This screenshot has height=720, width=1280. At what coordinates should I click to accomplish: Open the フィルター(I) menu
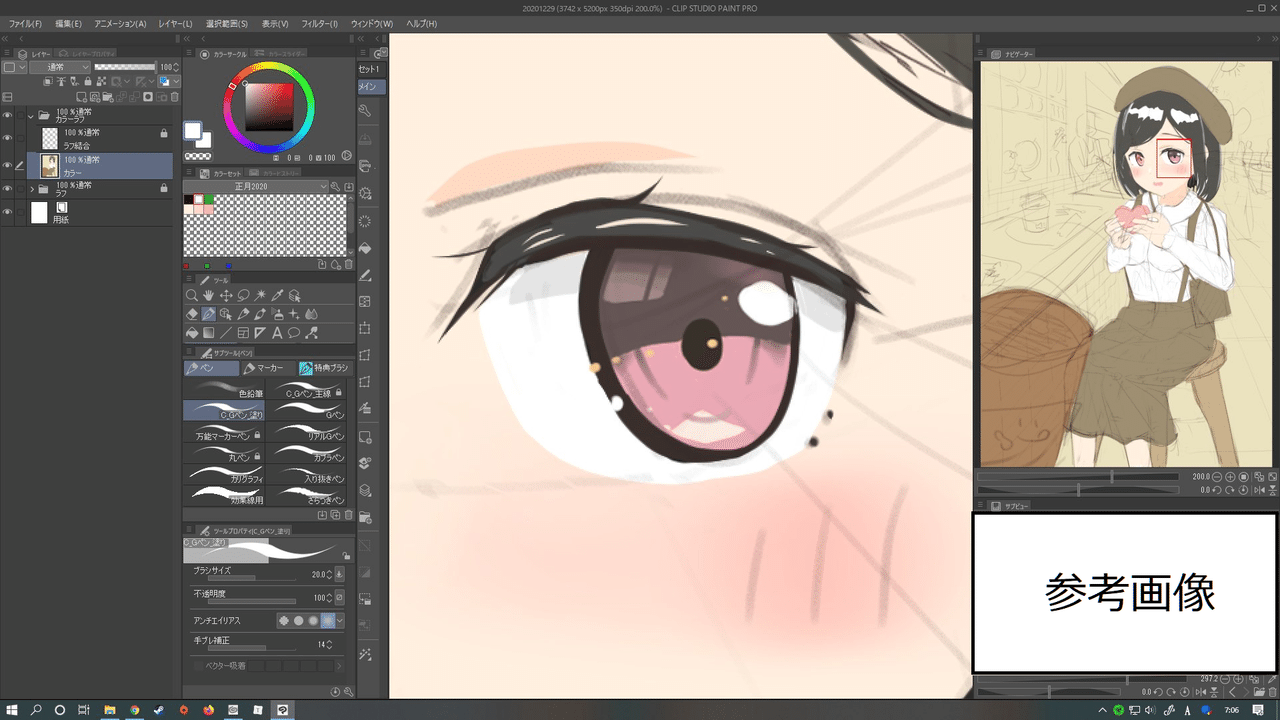coord(319,23)
